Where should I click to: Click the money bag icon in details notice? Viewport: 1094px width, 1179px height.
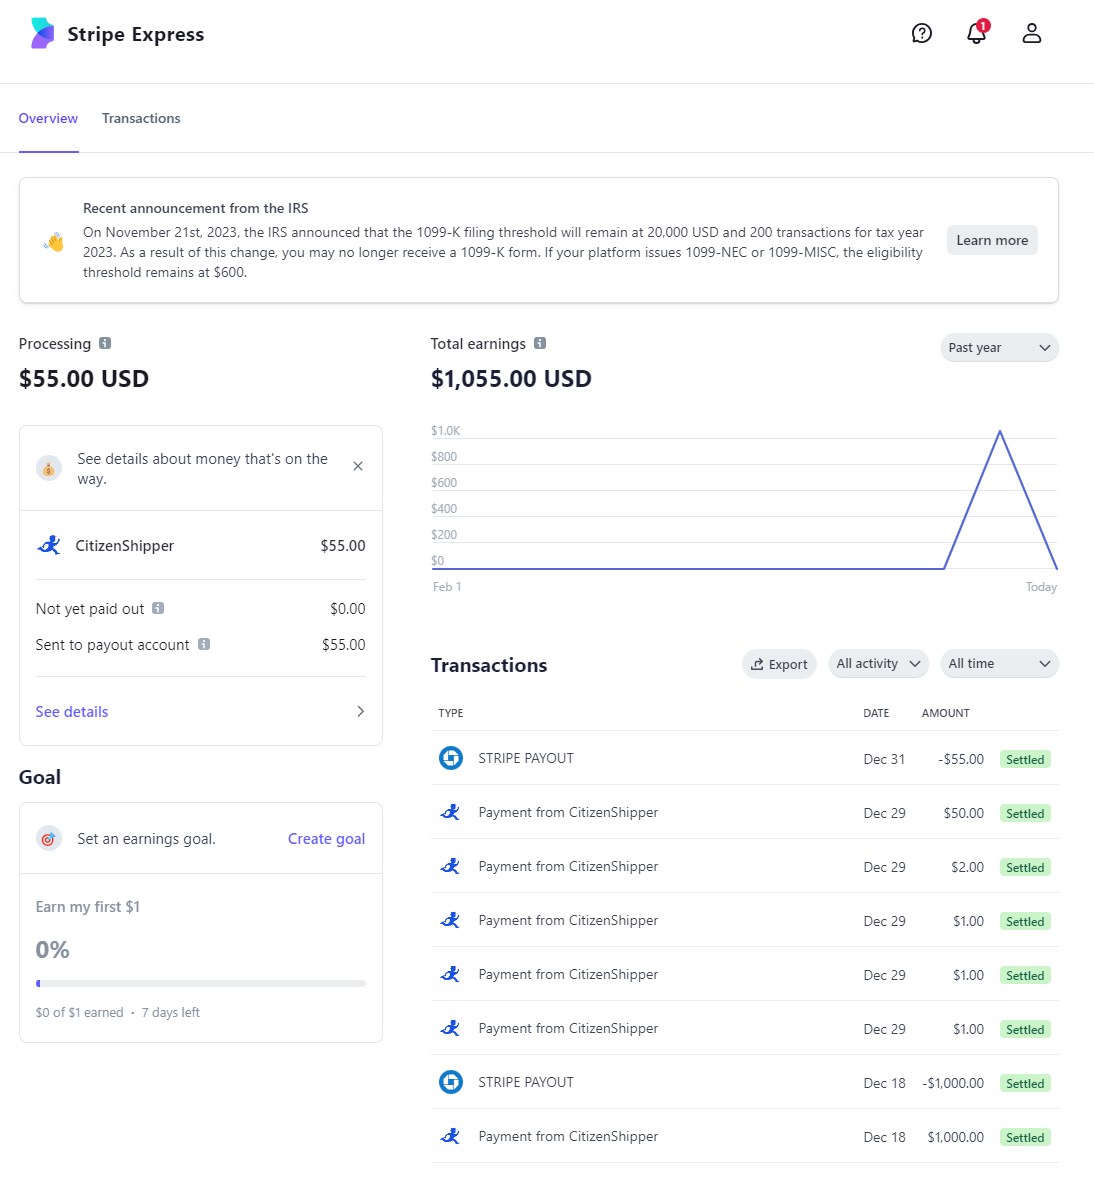point(49,468)
